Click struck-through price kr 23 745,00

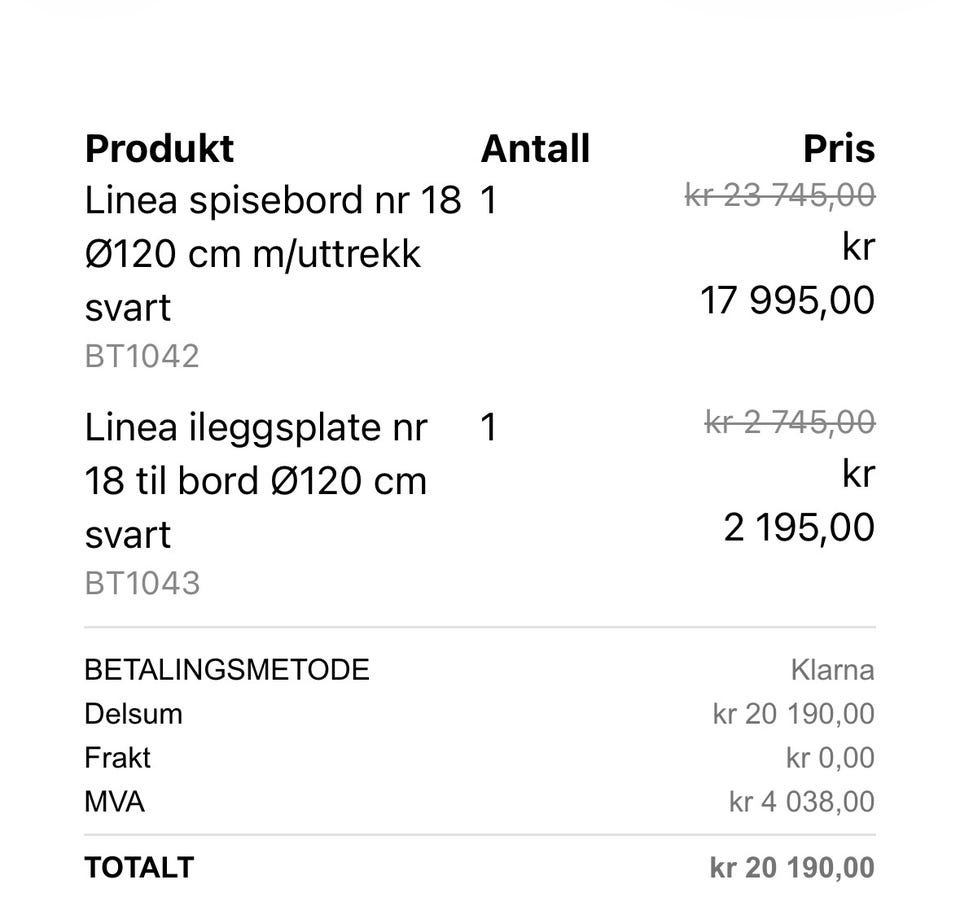(780, 196)
